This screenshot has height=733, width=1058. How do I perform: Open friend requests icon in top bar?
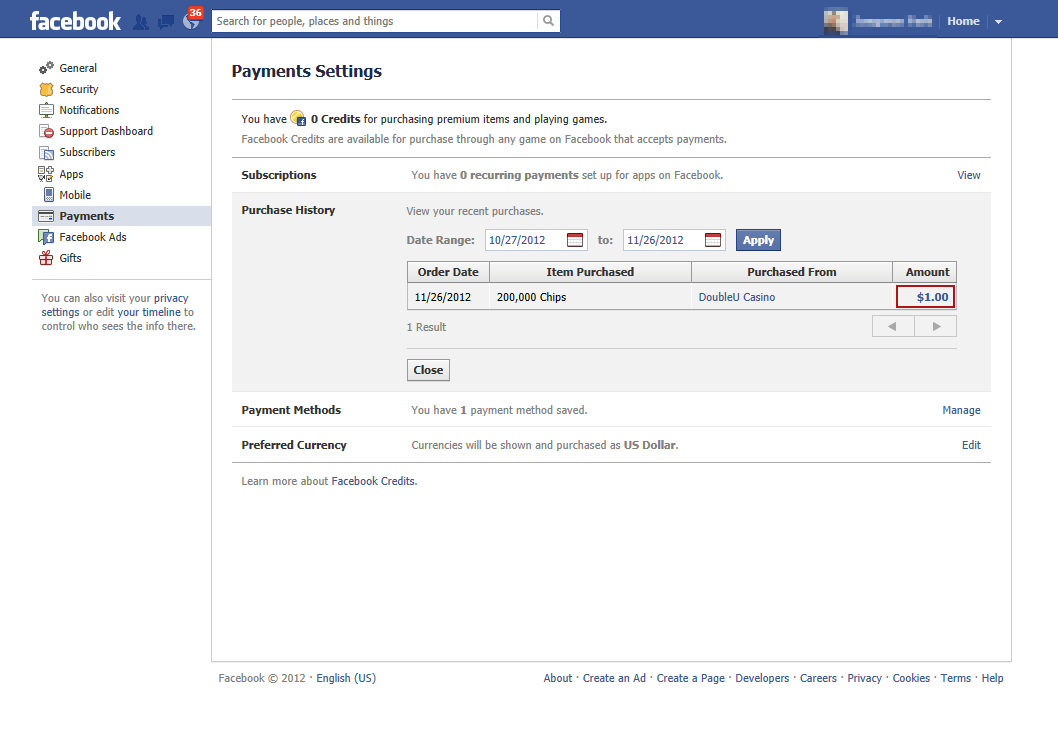[140, 22]
